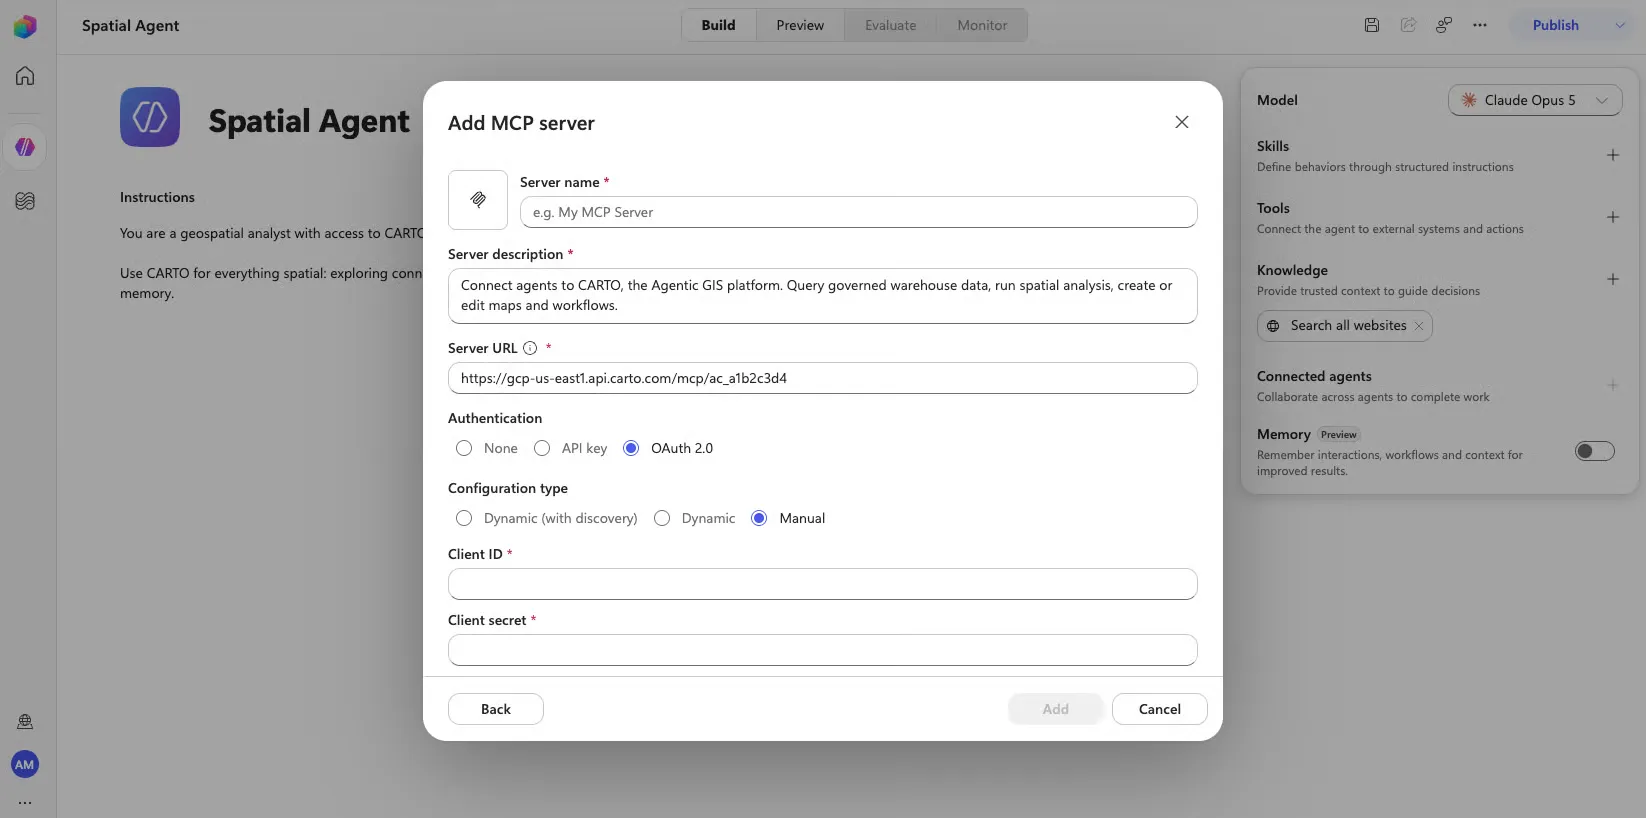Switch to the Preview tab
1646x818 pixels.
coord(800,25)
